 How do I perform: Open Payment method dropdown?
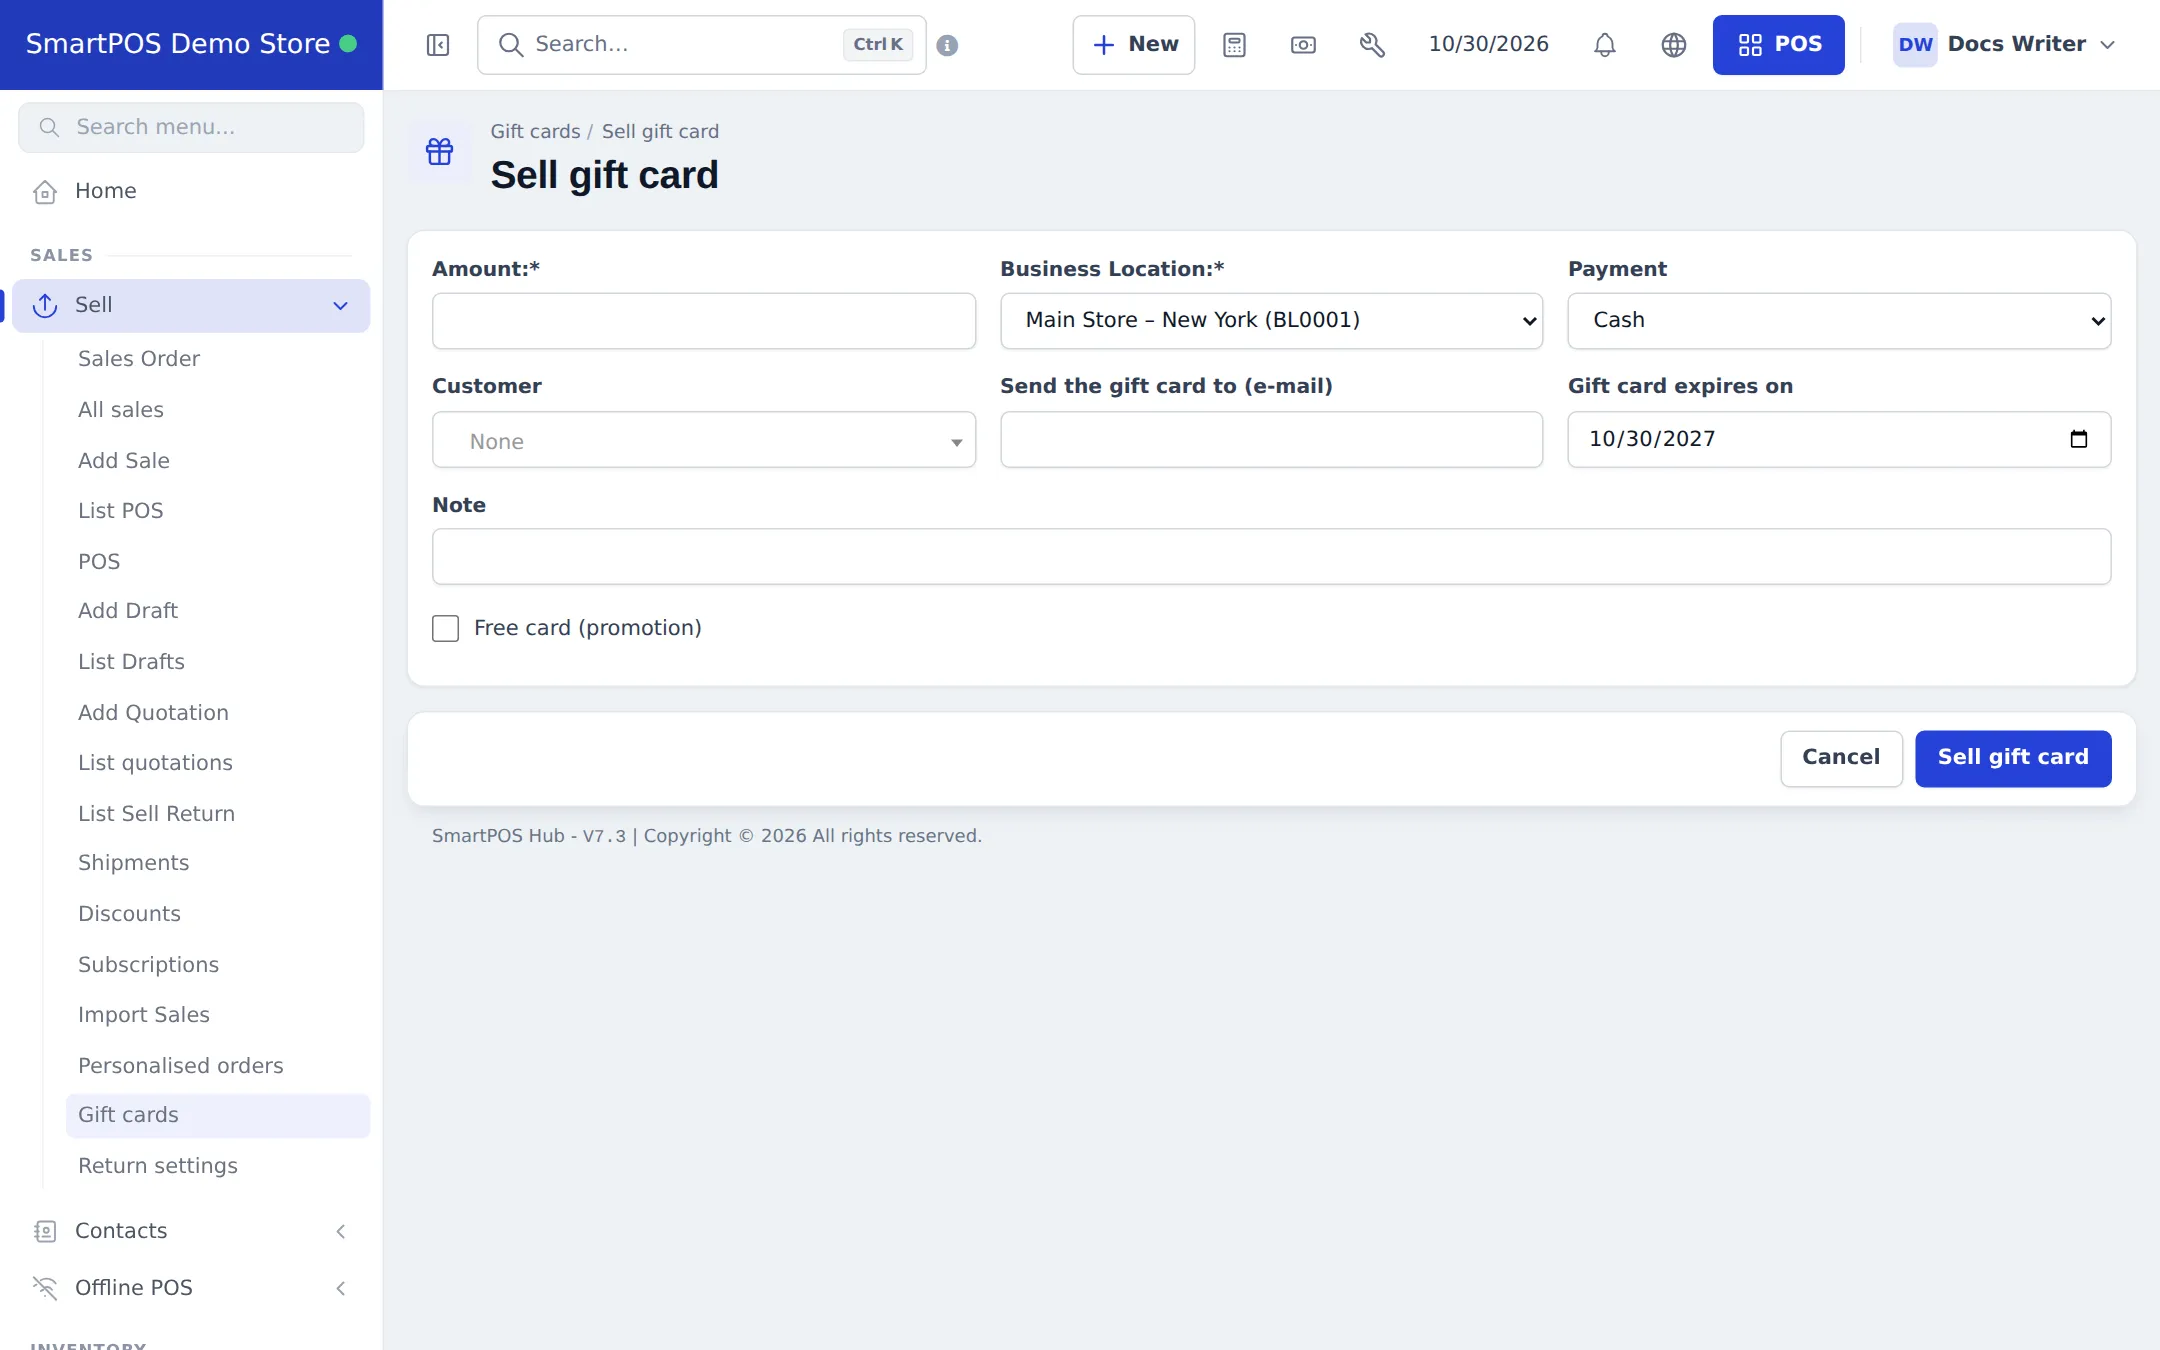click(x=1839, y=321)
